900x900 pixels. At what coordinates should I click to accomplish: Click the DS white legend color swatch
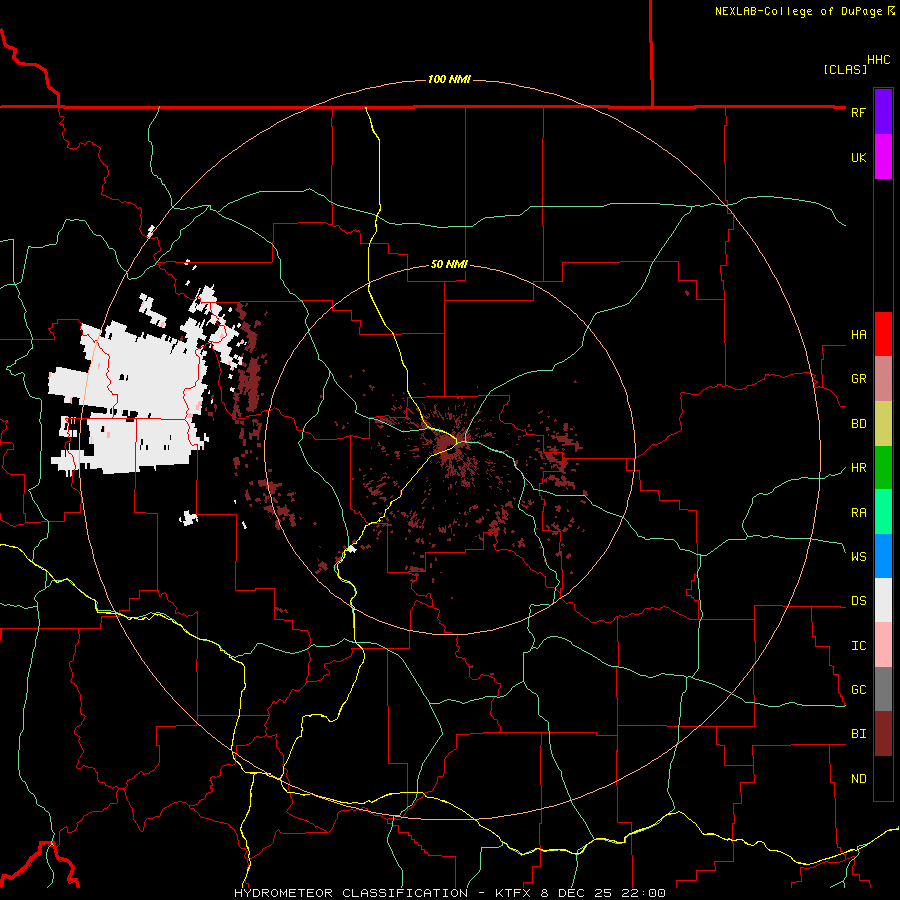point(883,600)
